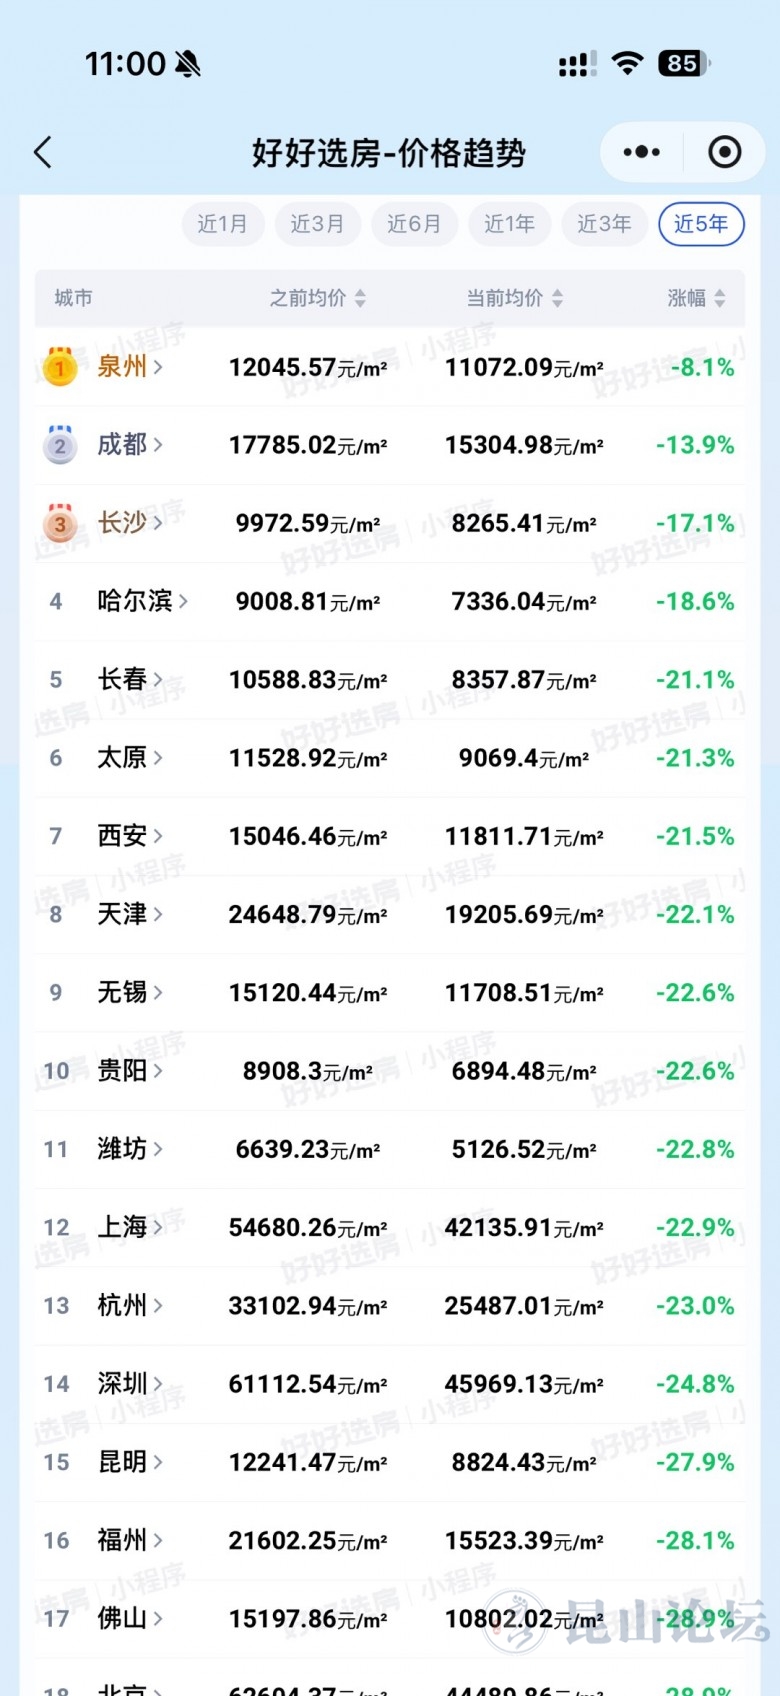Select the 近3月 time range

(x=317, y=224)
